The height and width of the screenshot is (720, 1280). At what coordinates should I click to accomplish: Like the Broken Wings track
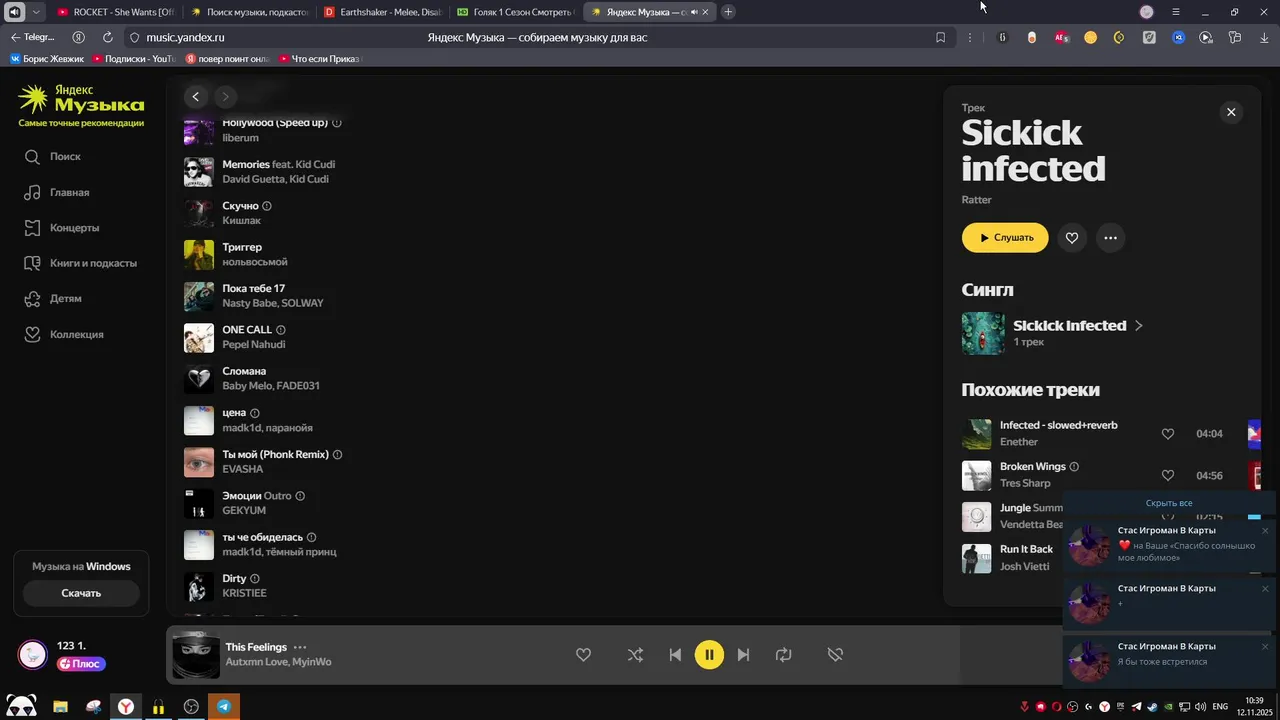[1167, 475]
